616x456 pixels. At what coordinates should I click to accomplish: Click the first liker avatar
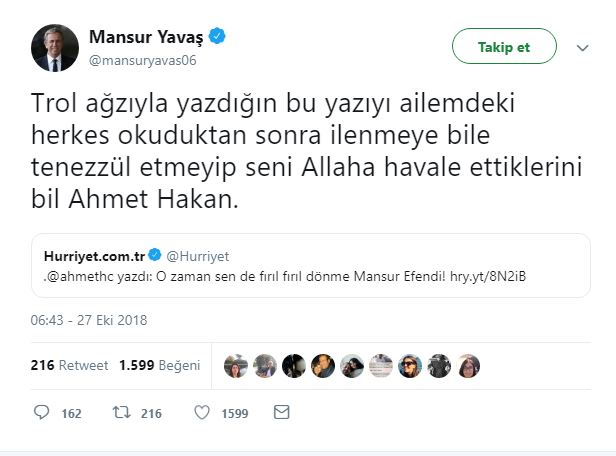pyautogui.click(x=236, y=365)
